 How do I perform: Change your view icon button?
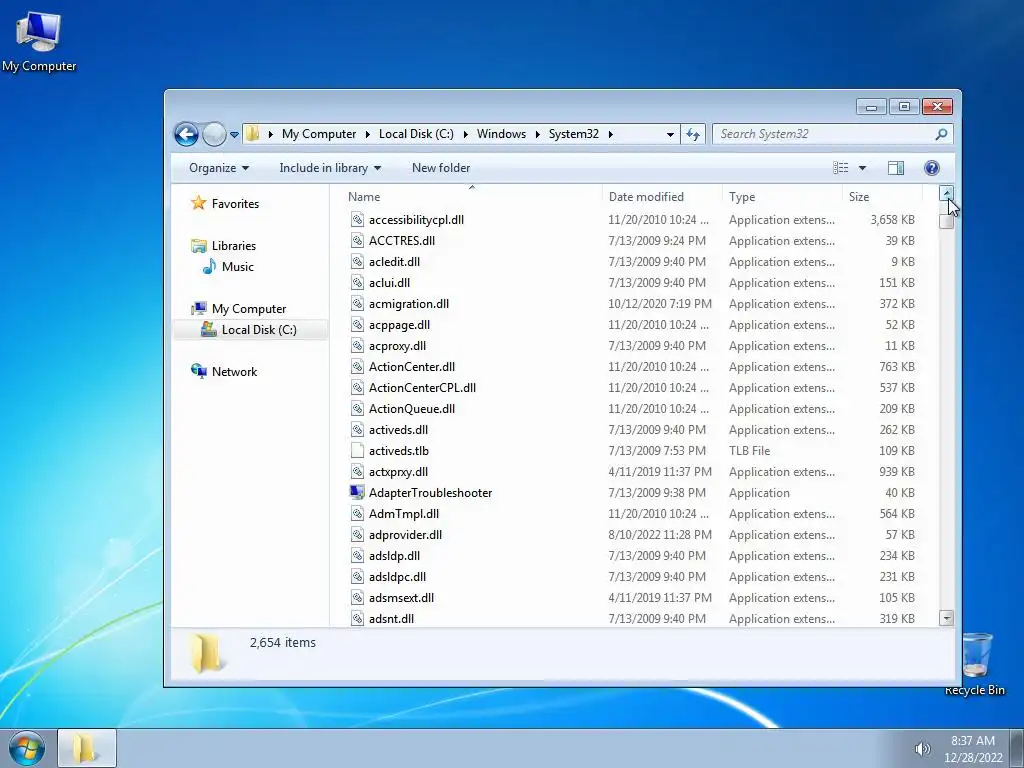pyautogui.click(x=840, y=168)
